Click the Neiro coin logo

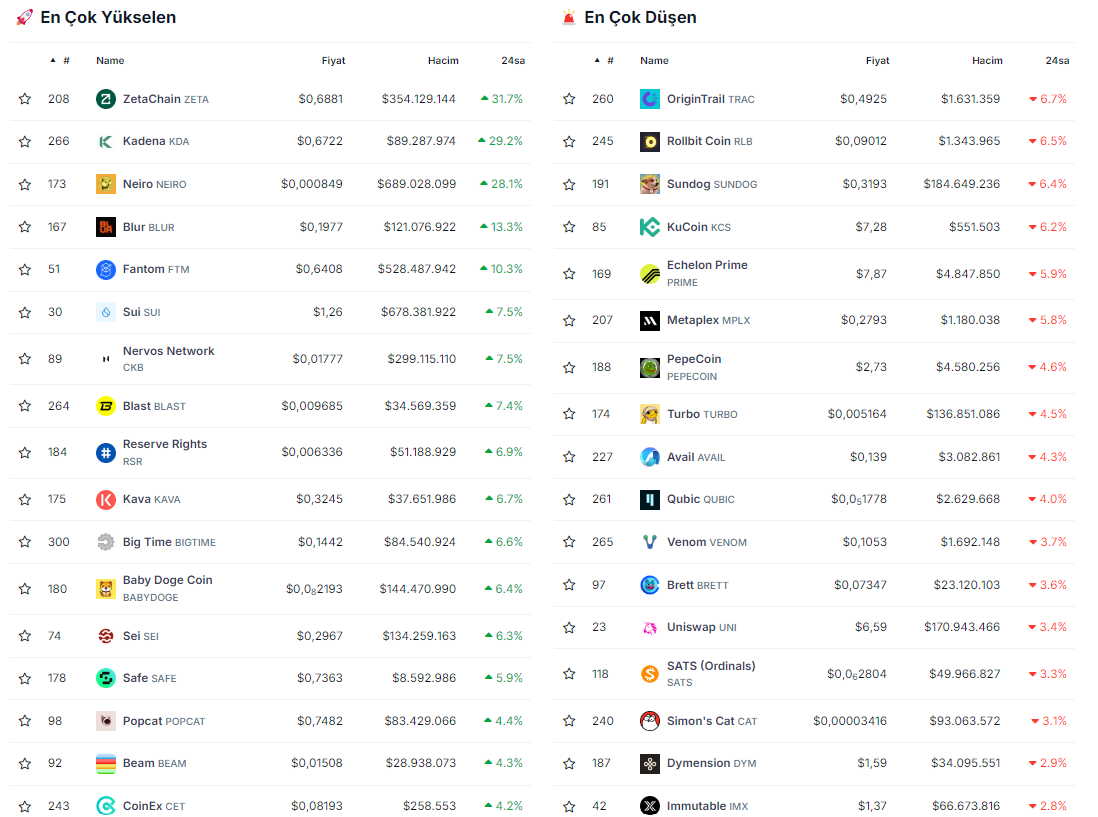click(x=105, y=184)
